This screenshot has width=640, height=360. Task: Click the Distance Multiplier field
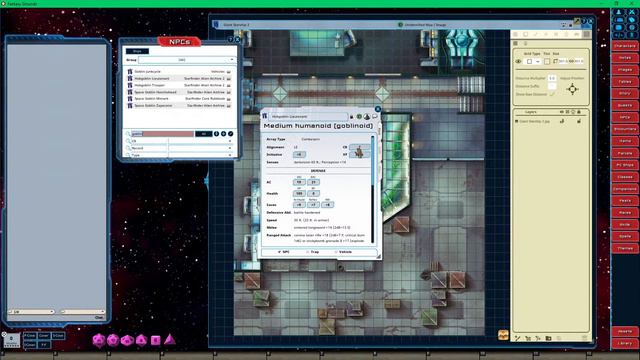[552, 78]
